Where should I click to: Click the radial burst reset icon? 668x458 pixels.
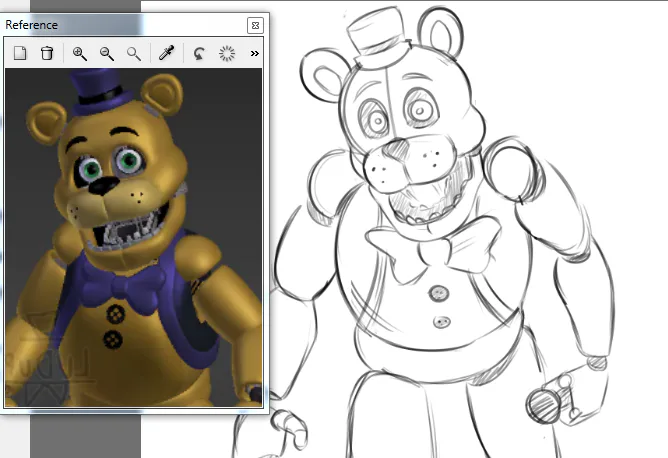pos(227,53)
